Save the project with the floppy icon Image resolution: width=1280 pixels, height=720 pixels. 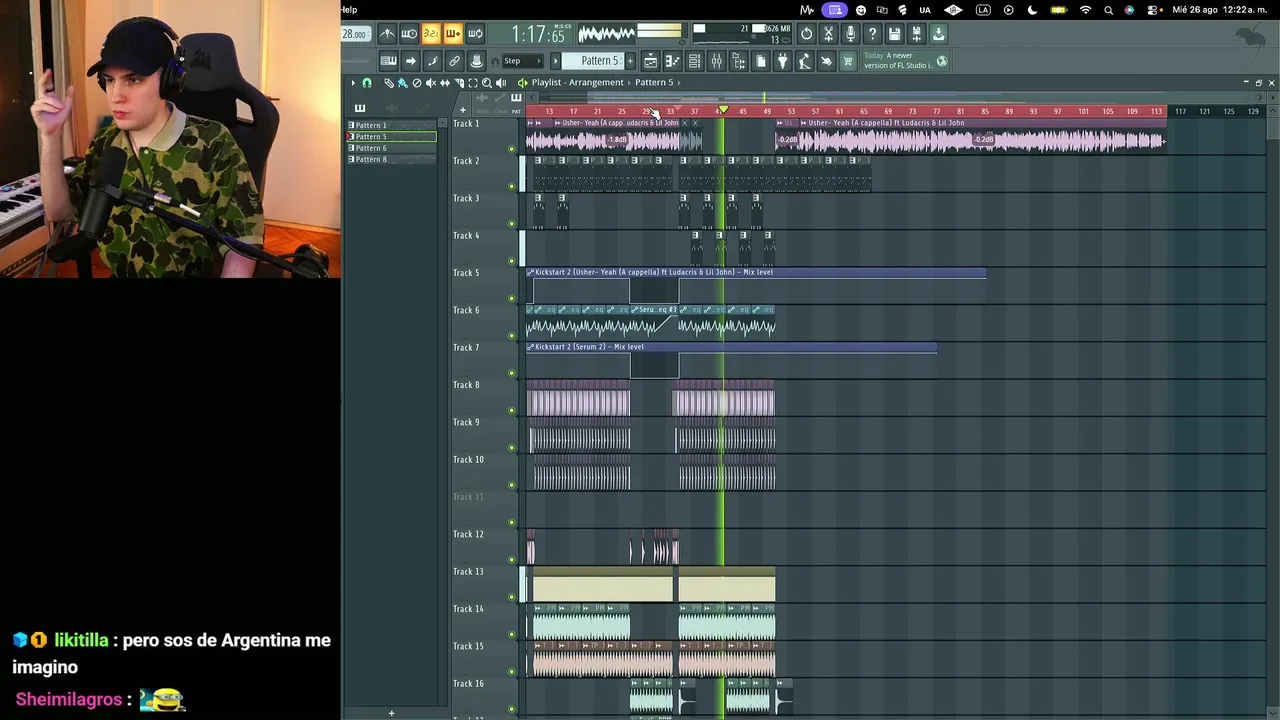point(894,34)
